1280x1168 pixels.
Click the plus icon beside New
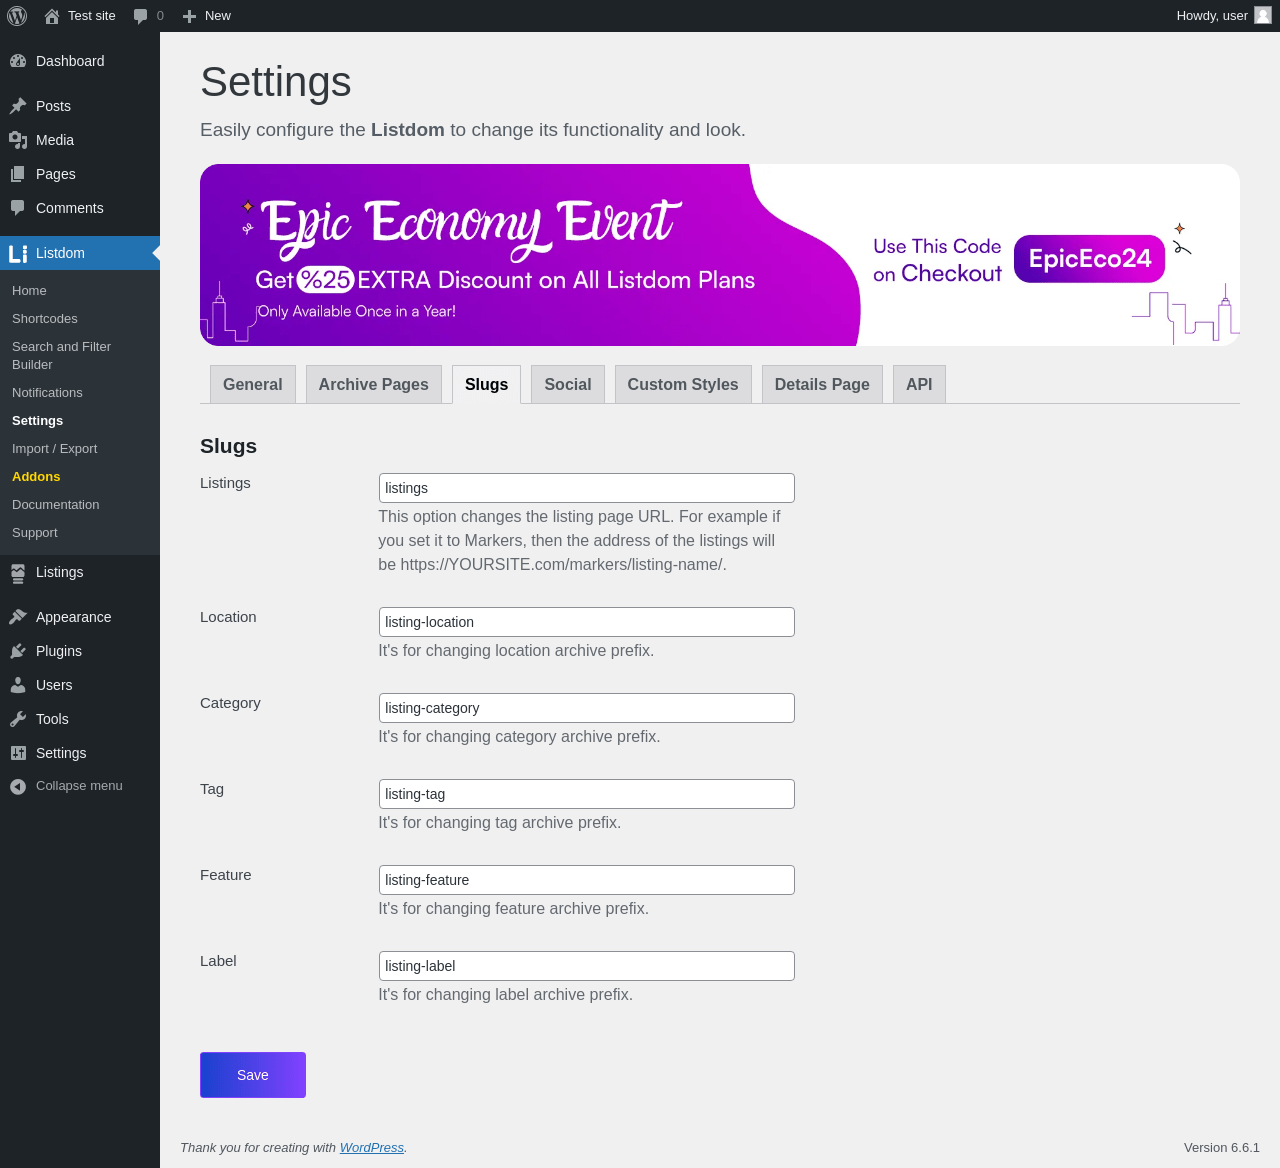[189, 16]
